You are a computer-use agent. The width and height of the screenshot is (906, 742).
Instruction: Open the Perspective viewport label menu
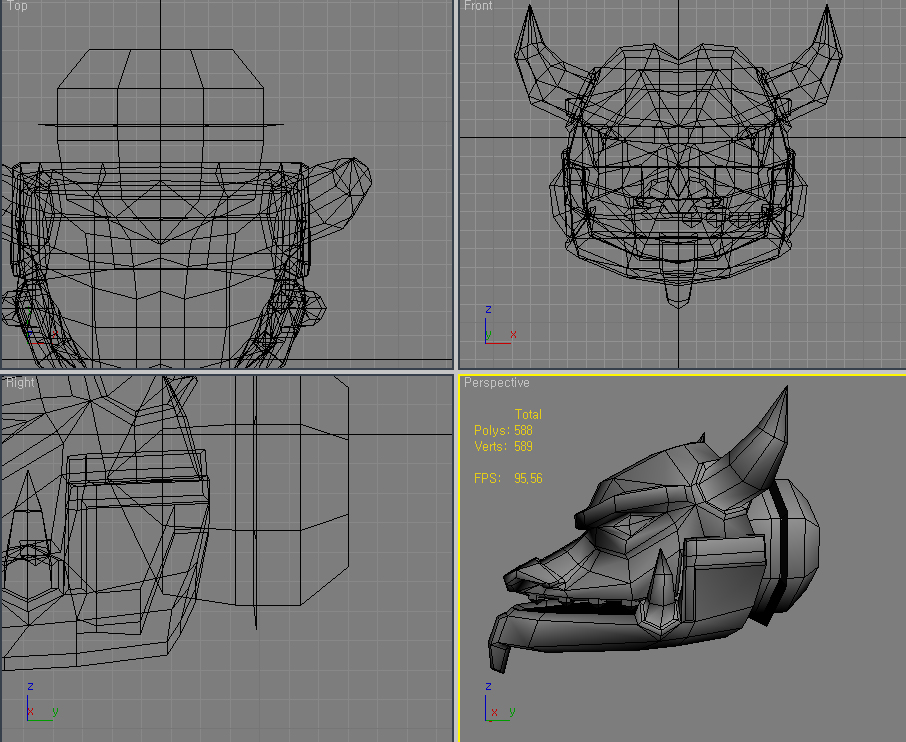(x=496, y=383)
